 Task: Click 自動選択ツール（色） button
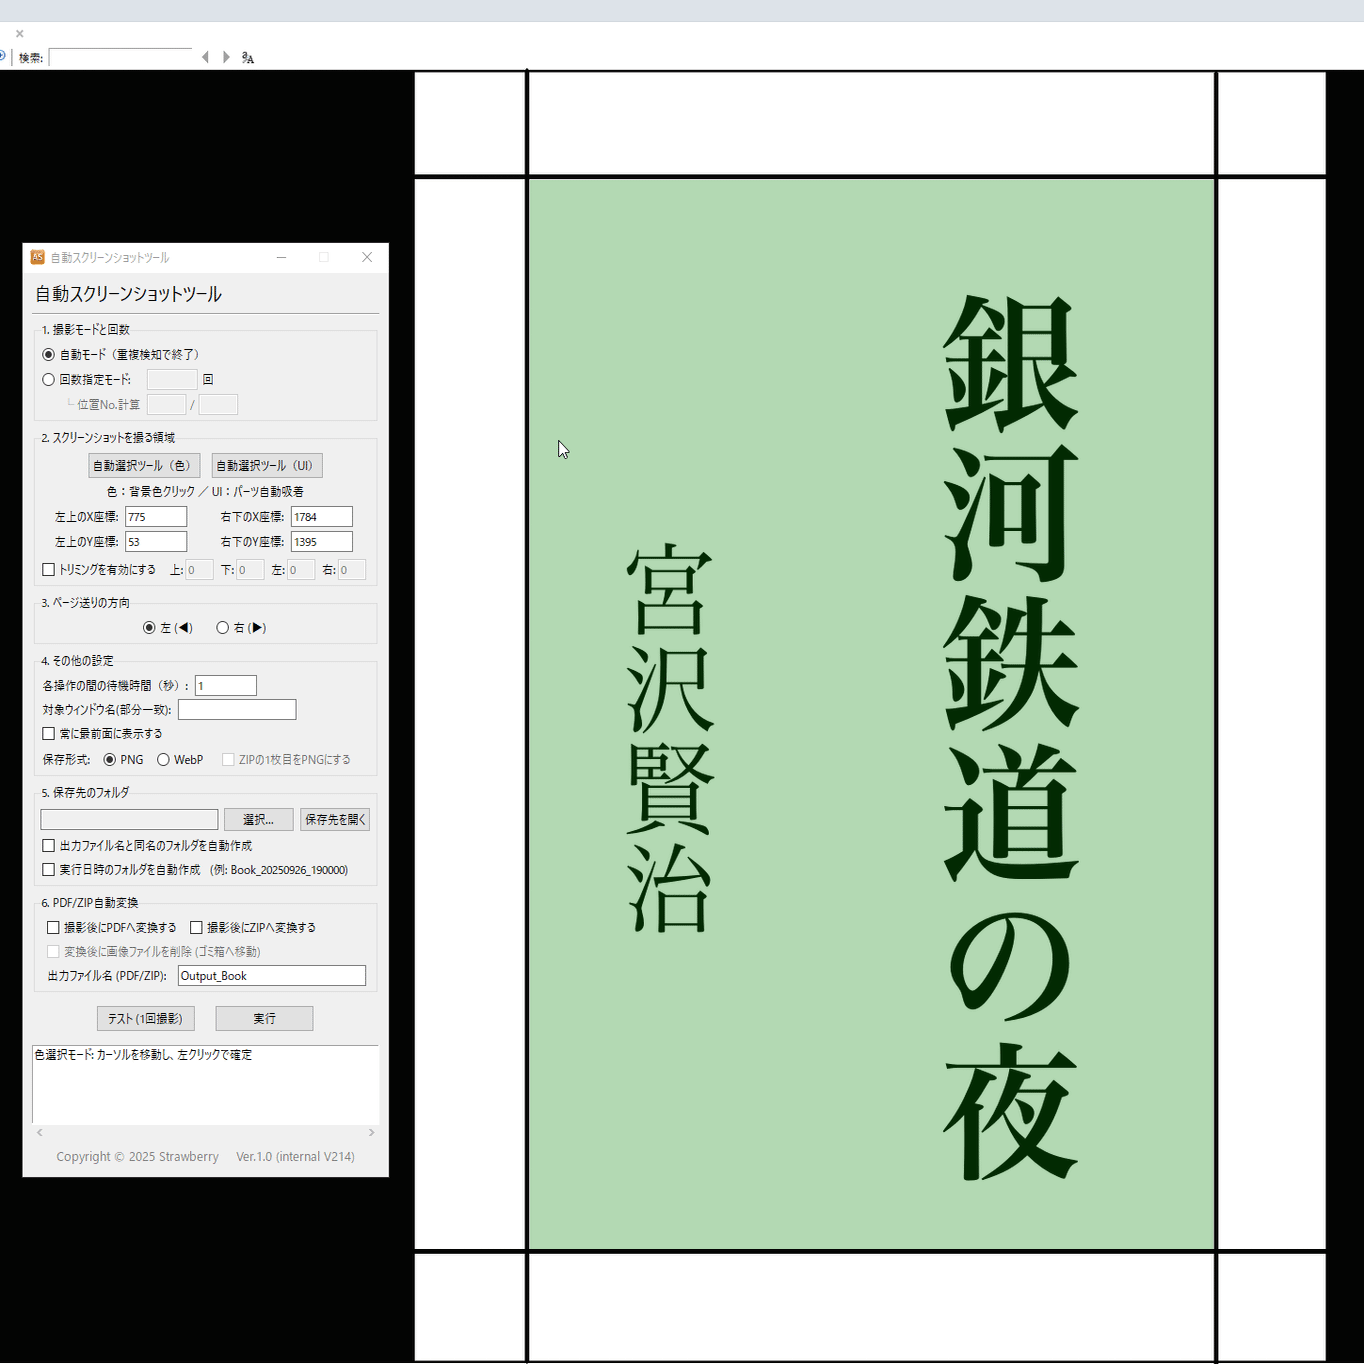(x=144, y=465)
